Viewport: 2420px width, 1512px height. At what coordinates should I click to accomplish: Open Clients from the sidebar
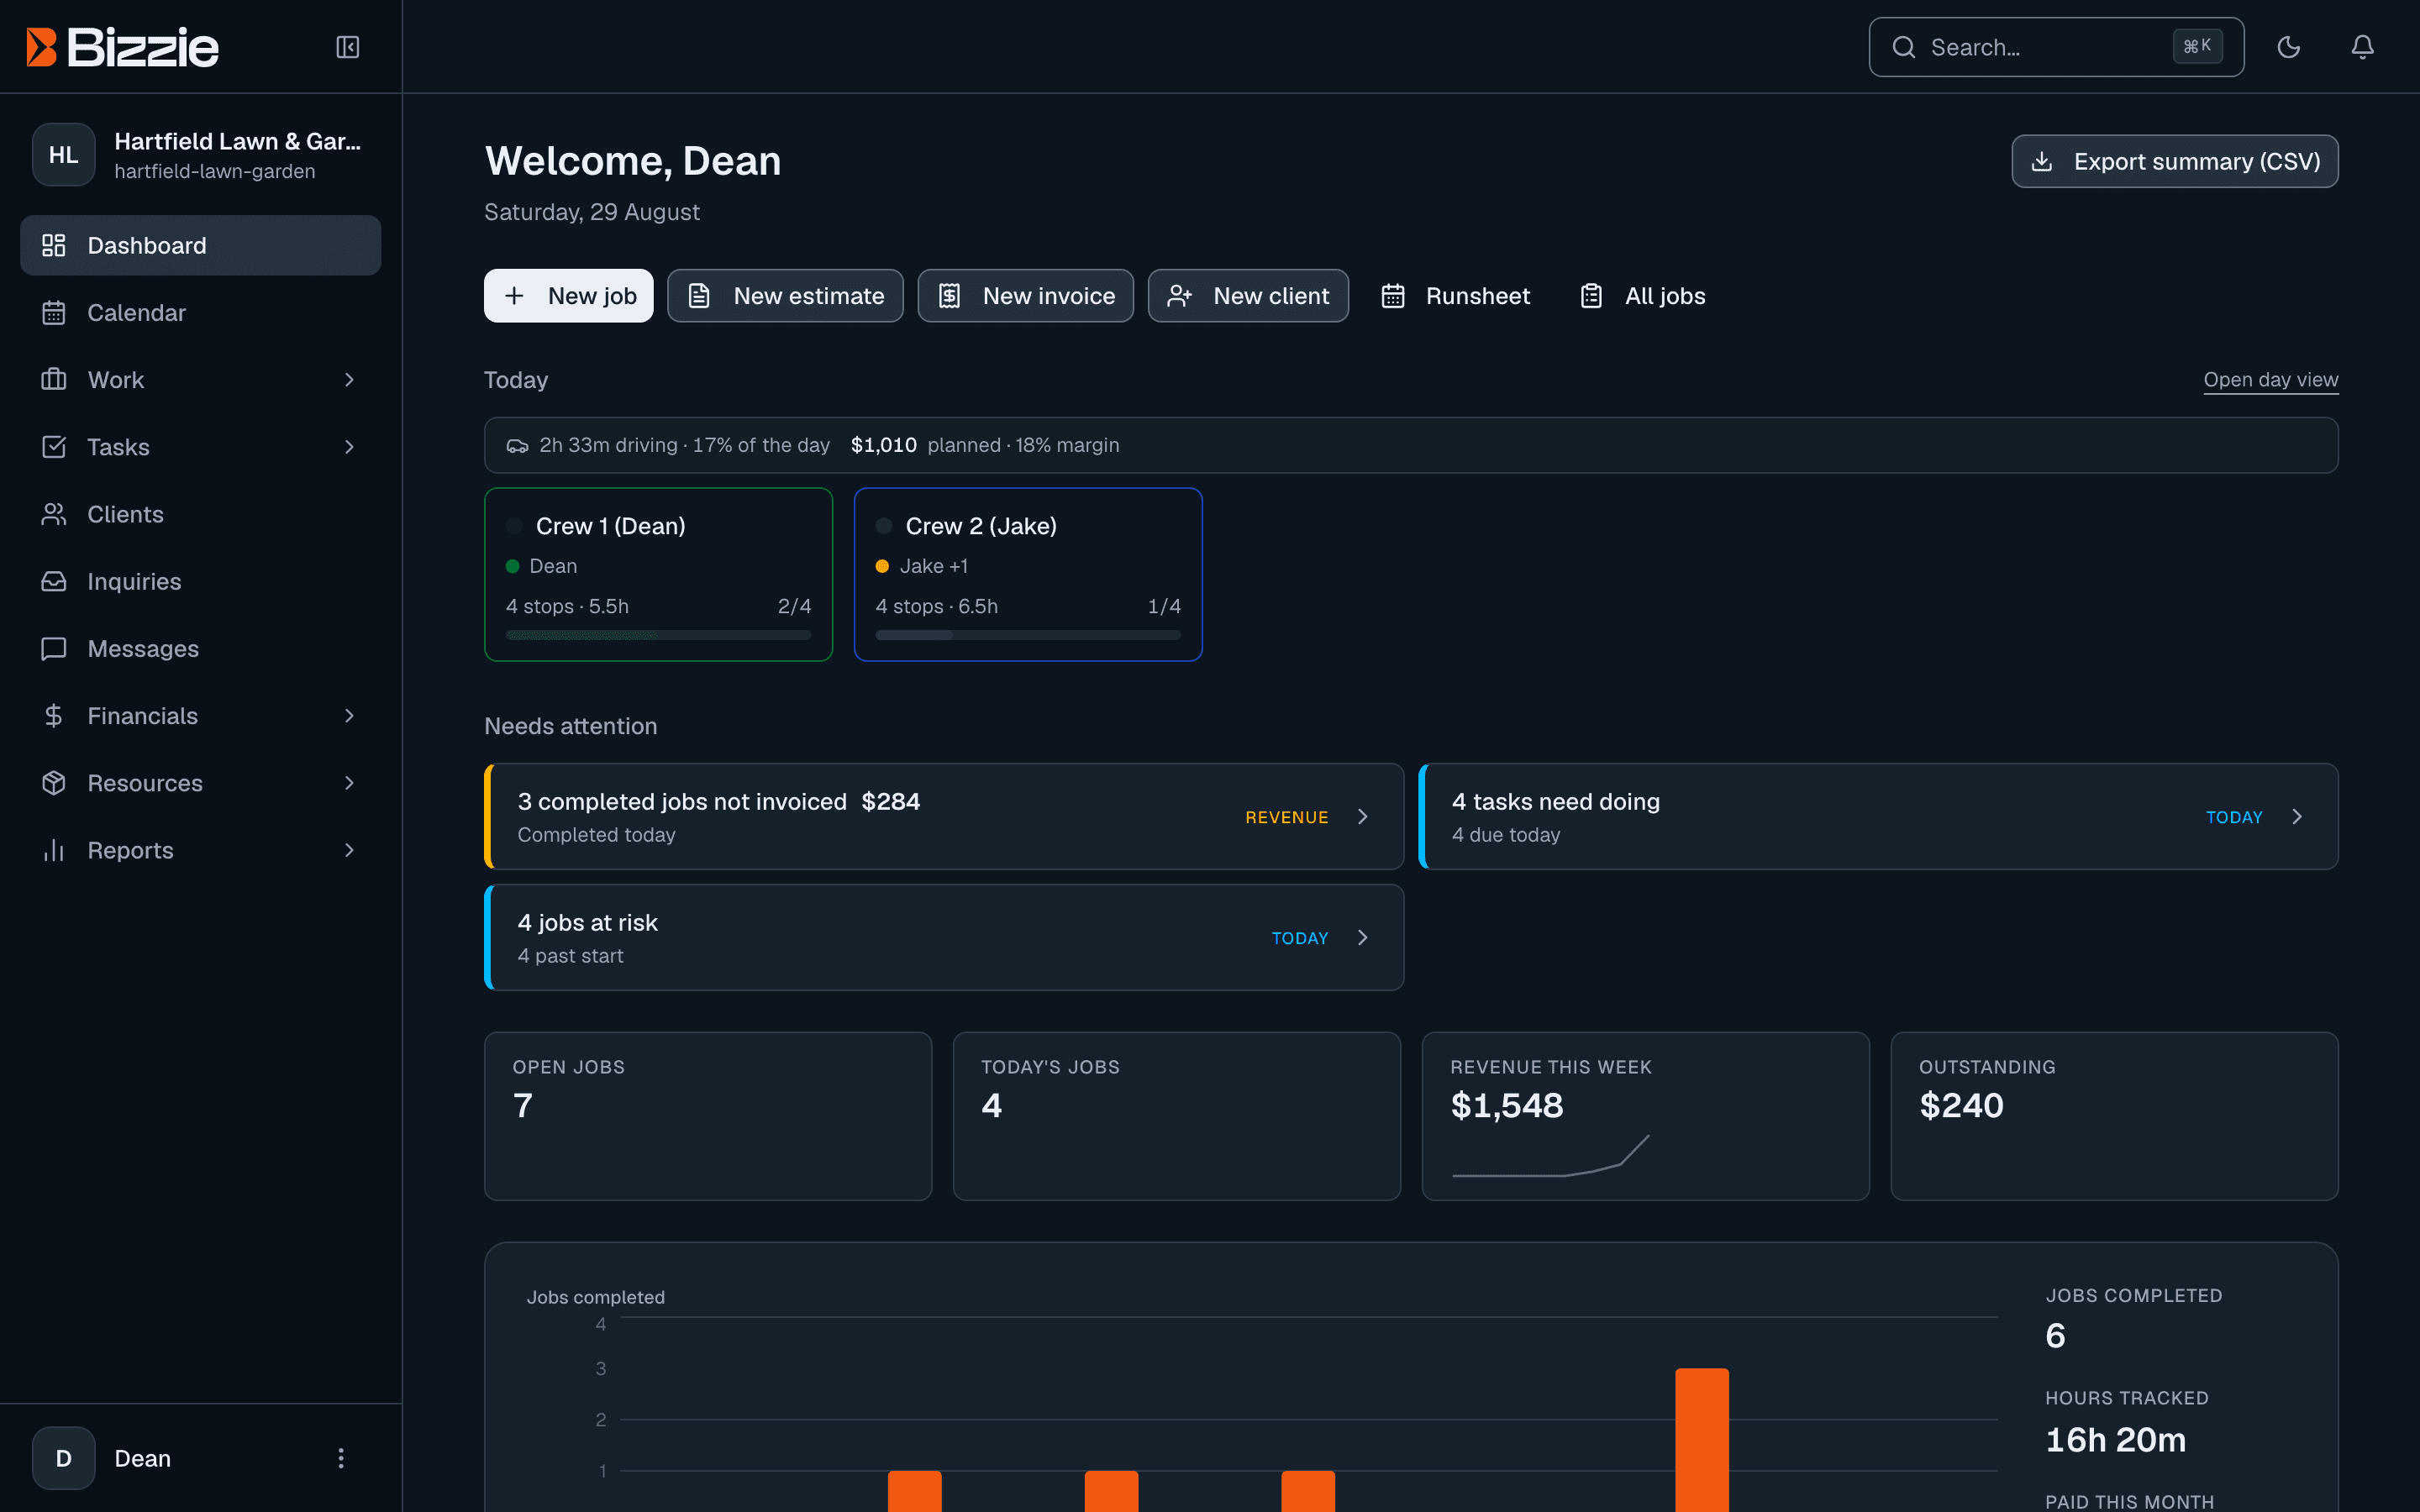coord(201,514)
